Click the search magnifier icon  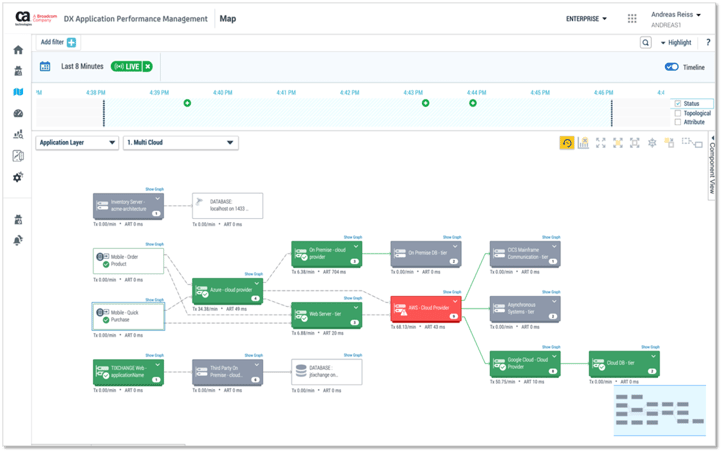(x=646, y=43)
